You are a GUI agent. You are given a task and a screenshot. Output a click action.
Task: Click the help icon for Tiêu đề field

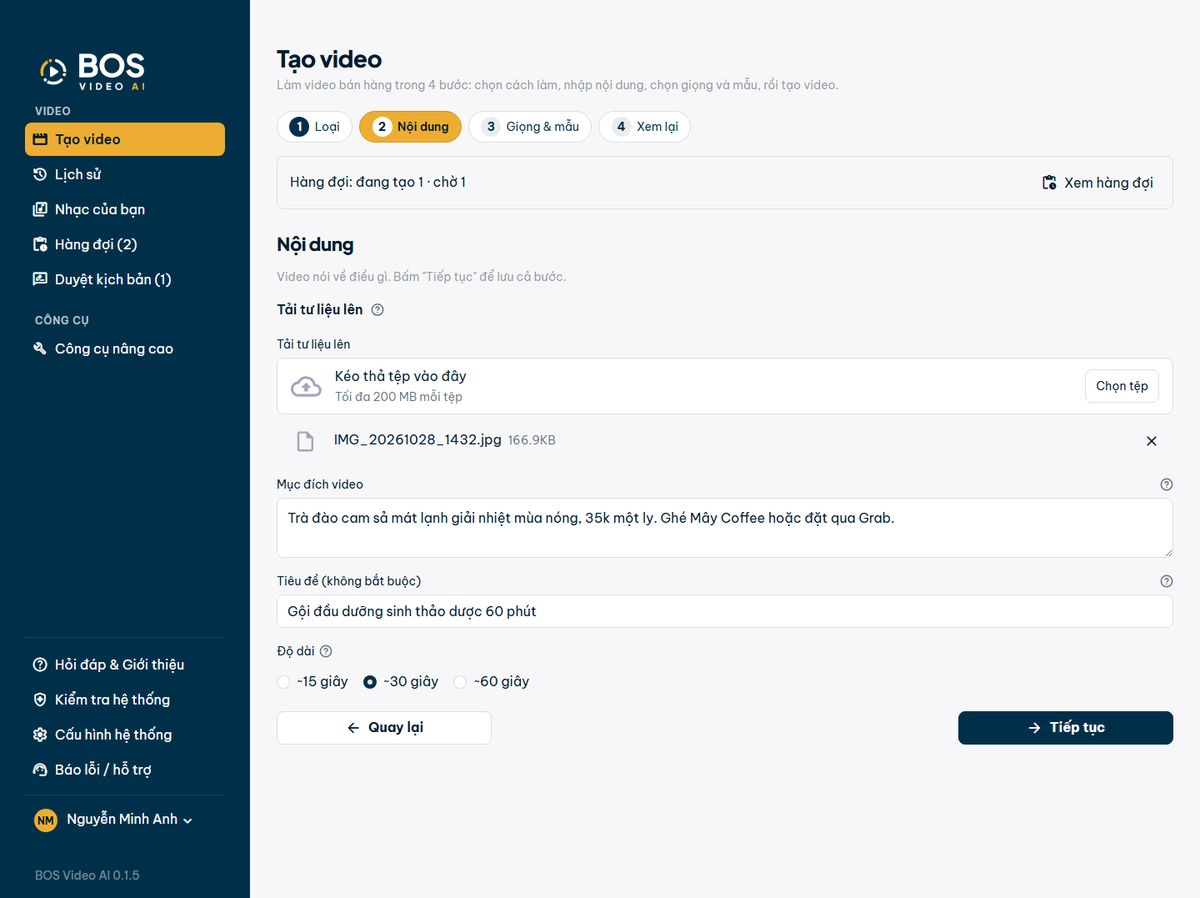pyautogui.click(x=1166, y=581)
